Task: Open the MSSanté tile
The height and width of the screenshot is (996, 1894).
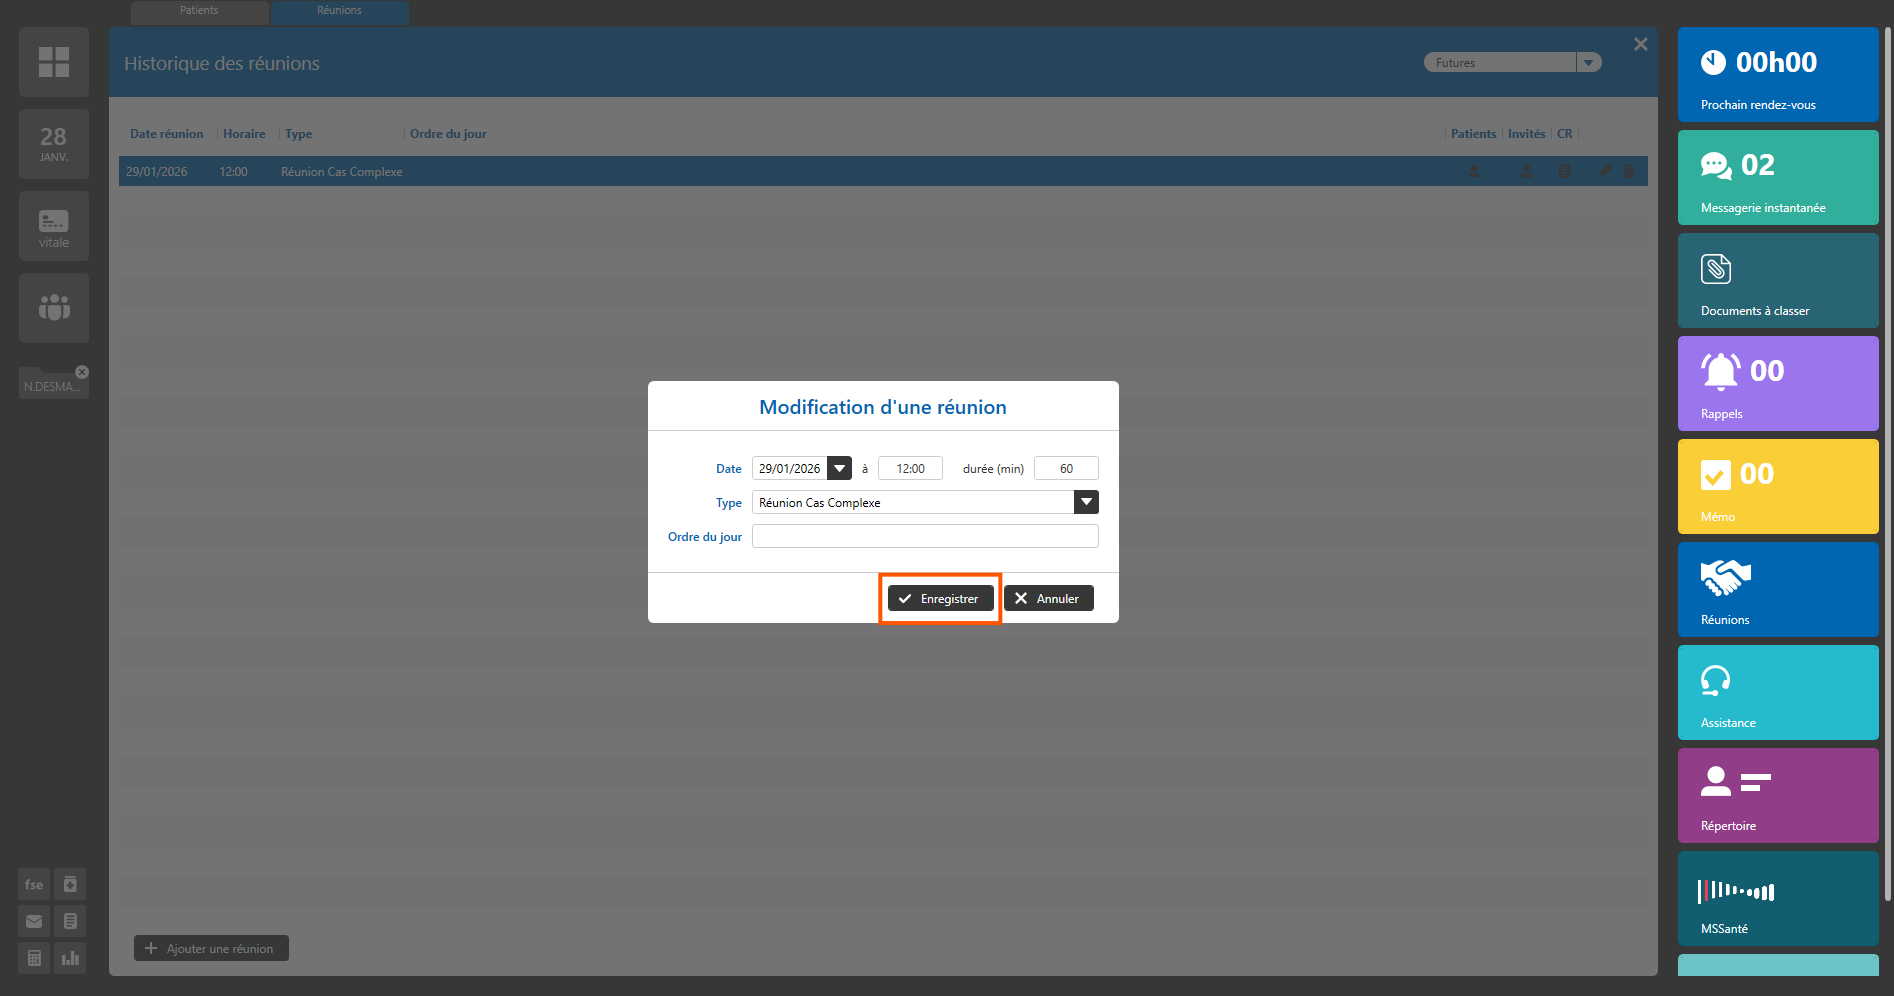Action: point(1777,898)
